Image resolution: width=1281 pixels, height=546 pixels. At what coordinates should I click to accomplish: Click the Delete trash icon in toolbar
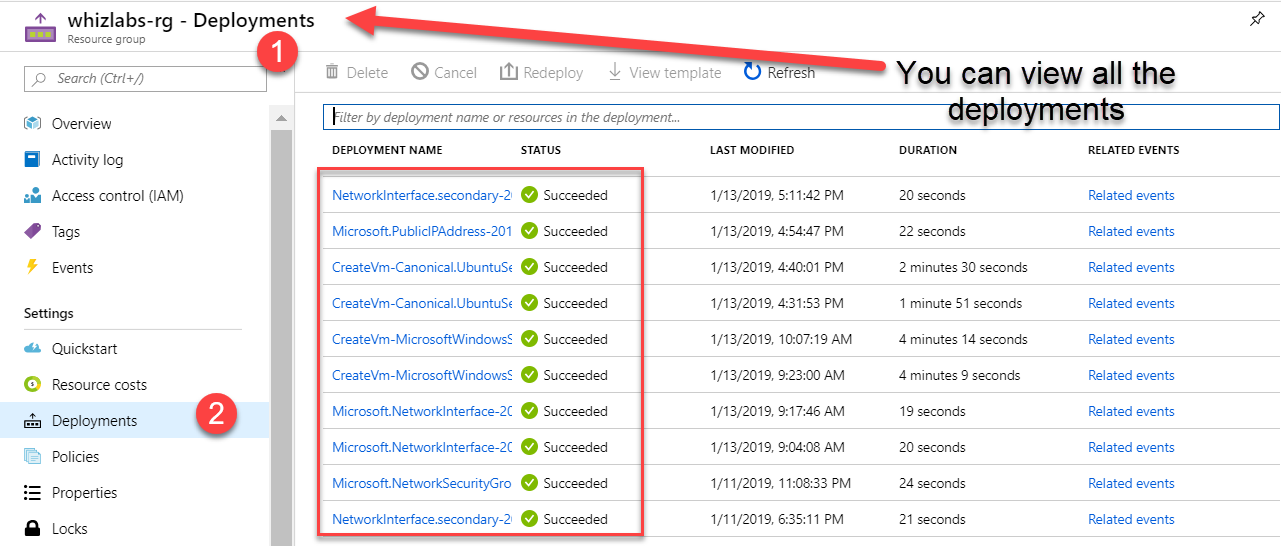coord(332,72)
